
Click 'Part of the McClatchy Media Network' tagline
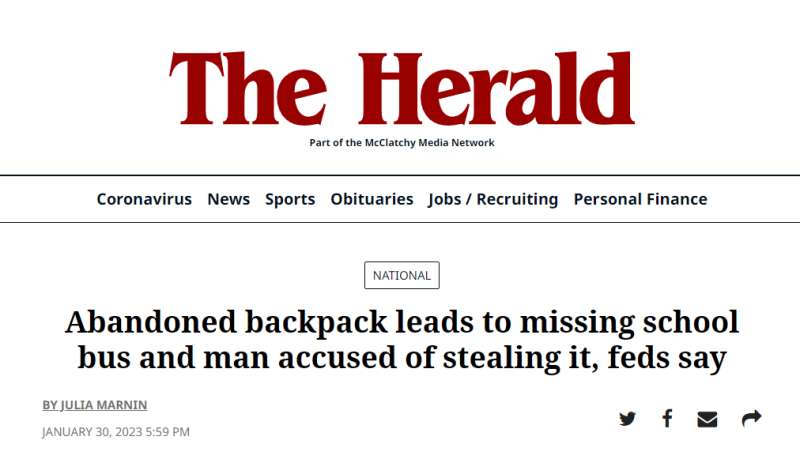(x=402, y=143)
